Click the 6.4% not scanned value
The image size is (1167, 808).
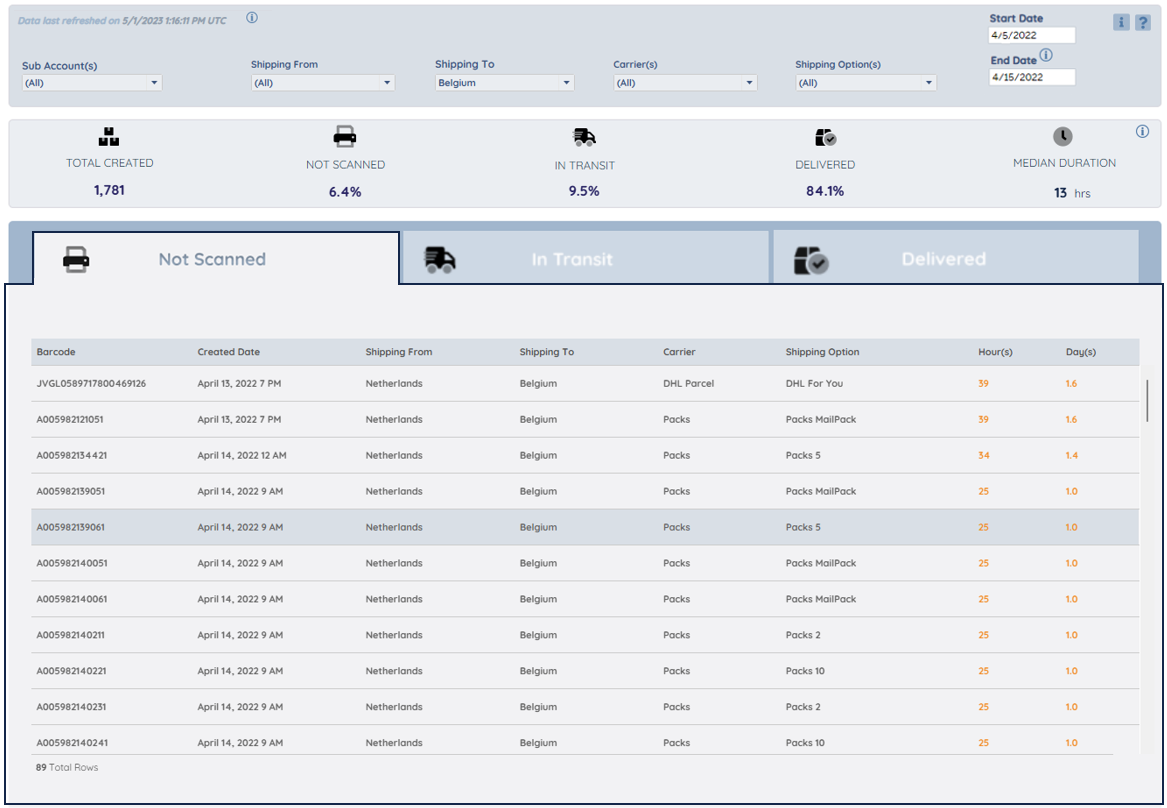(345, 192)
